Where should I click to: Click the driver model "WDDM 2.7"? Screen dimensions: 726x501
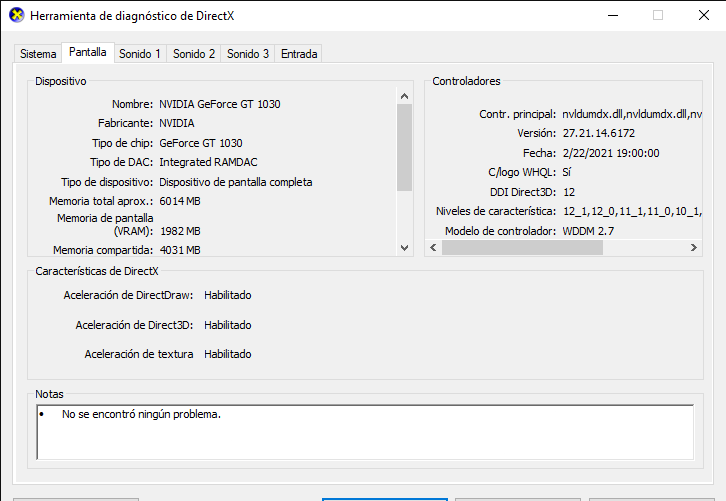588,231
